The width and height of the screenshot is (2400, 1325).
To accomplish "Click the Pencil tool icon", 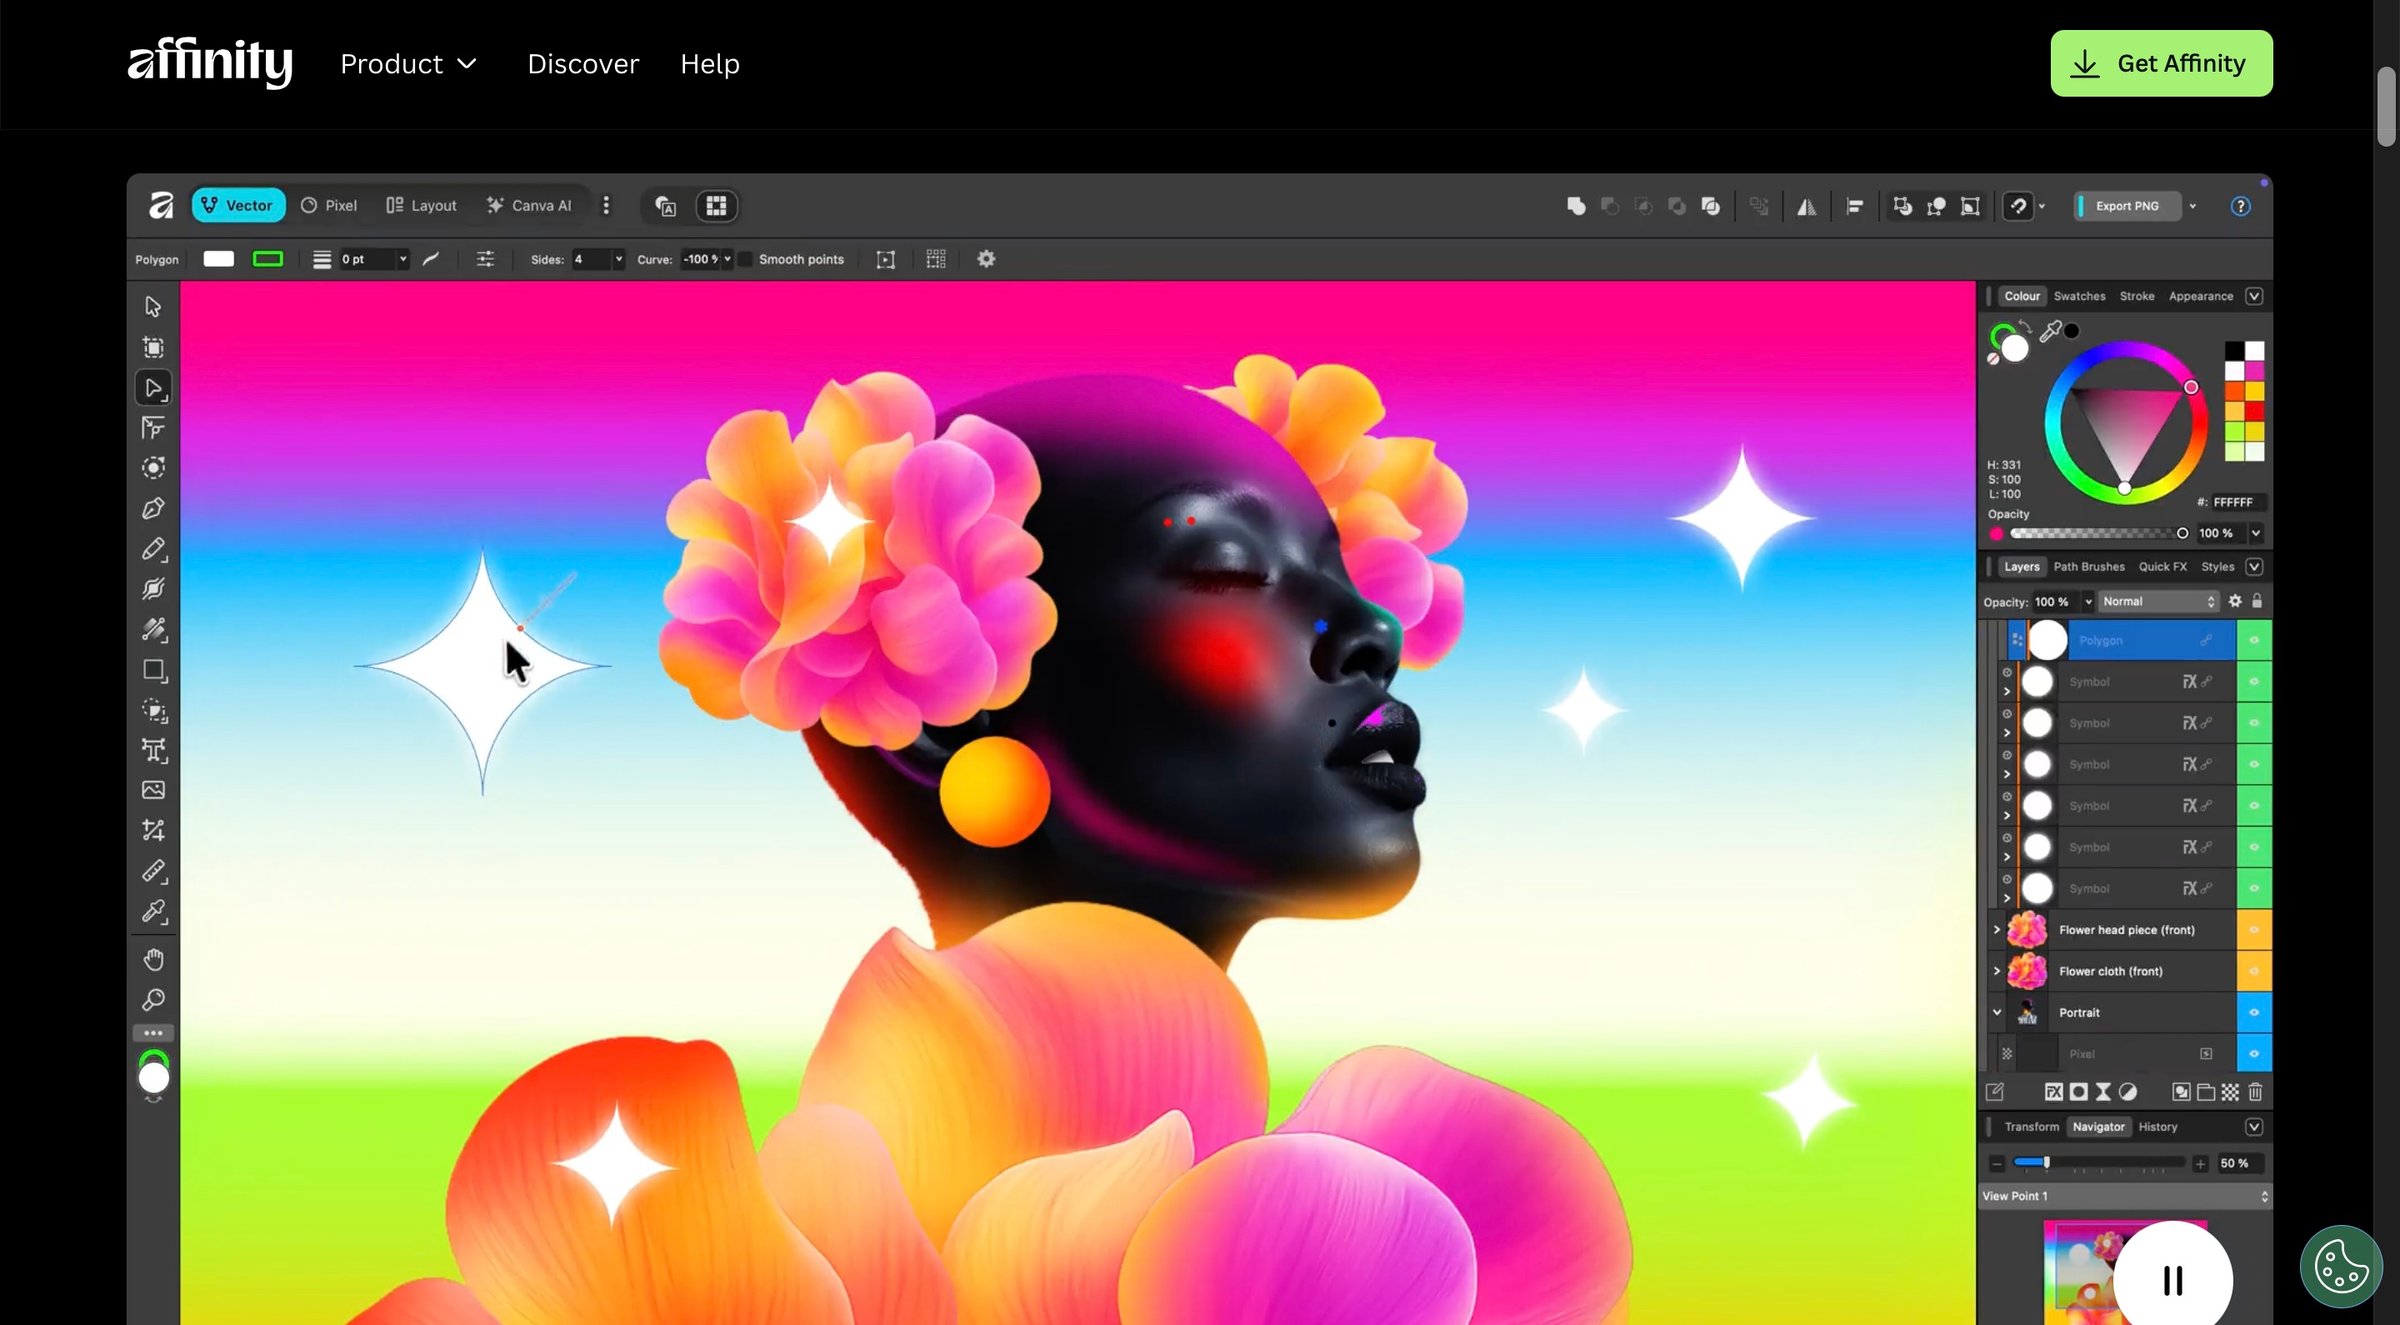I will point(153,549).
